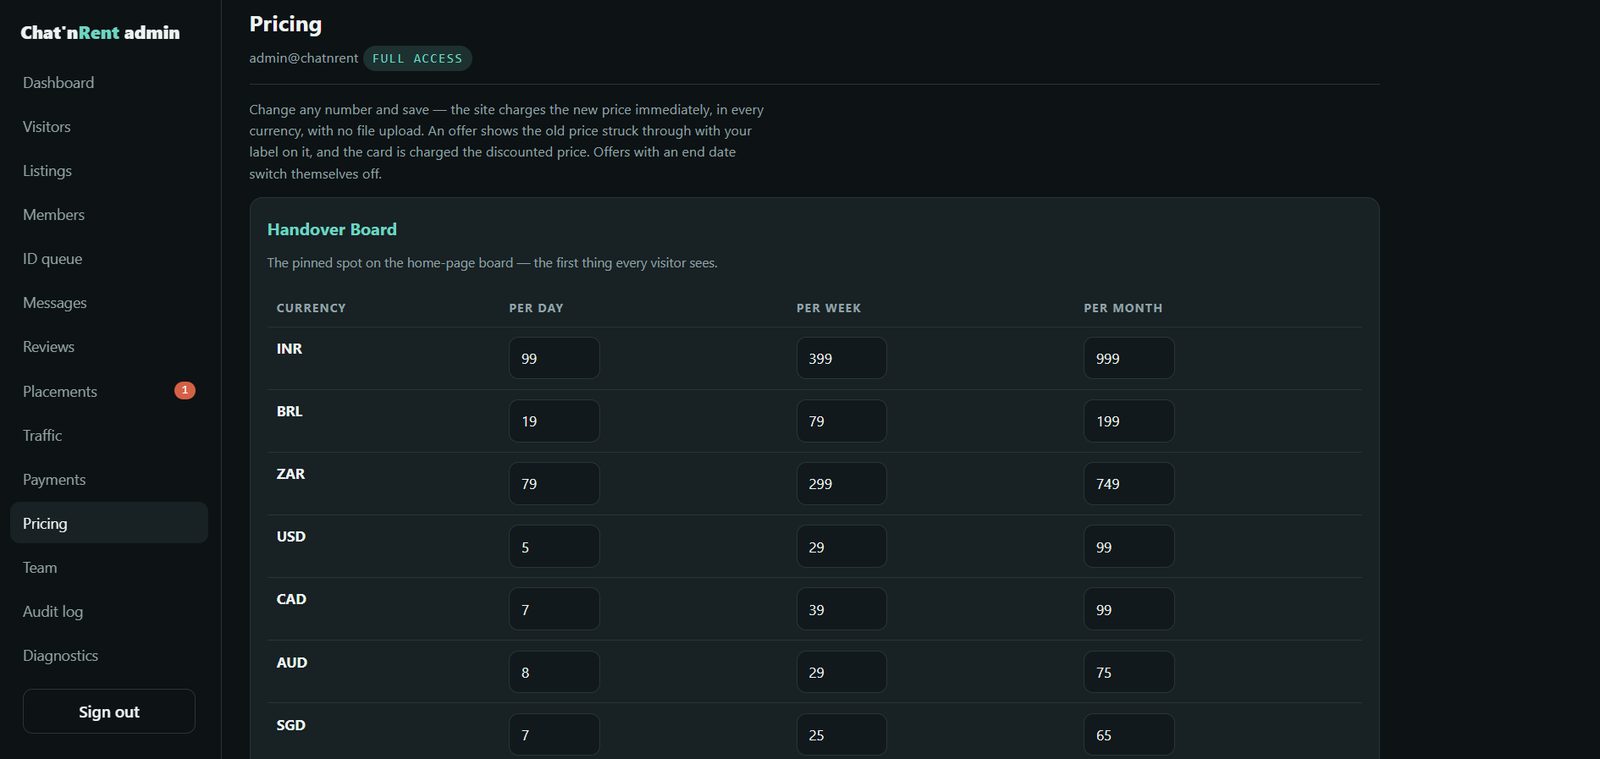
Task: Click the Chat'nRent admin logo
Action: pos(100,33)
